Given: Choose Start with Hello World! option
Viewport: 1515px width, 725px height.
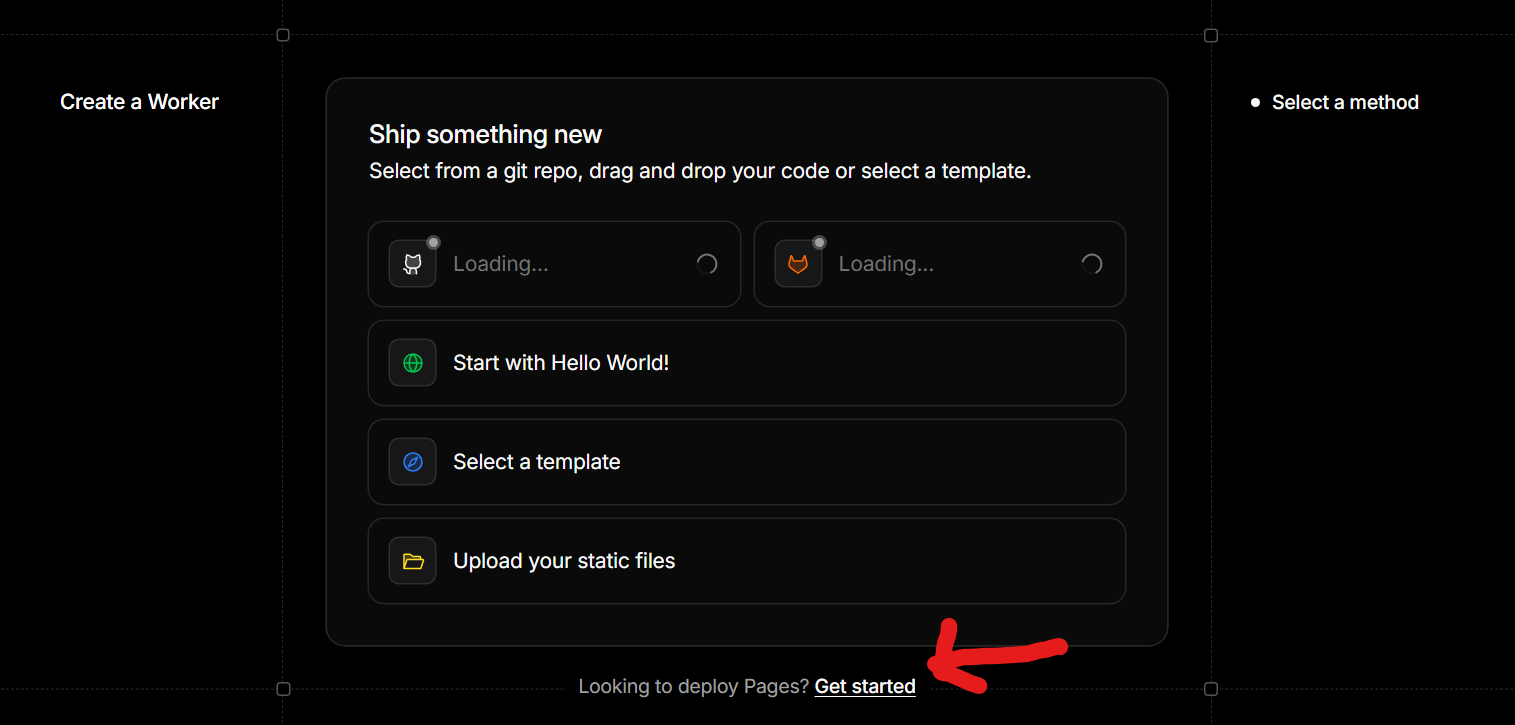Looking at the screenshot, I should [x=747, y=363].
